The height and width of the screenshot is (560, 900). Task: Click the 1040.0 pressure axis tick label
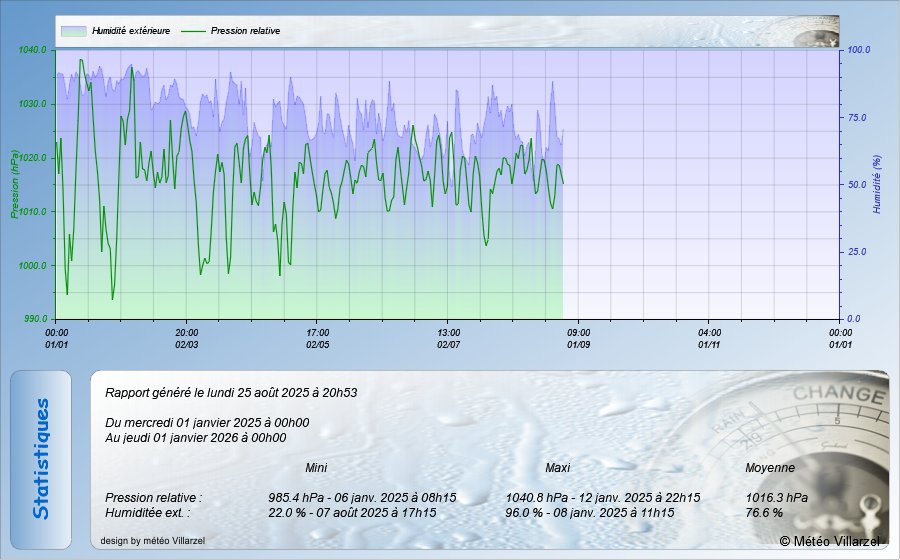point(32,50)
